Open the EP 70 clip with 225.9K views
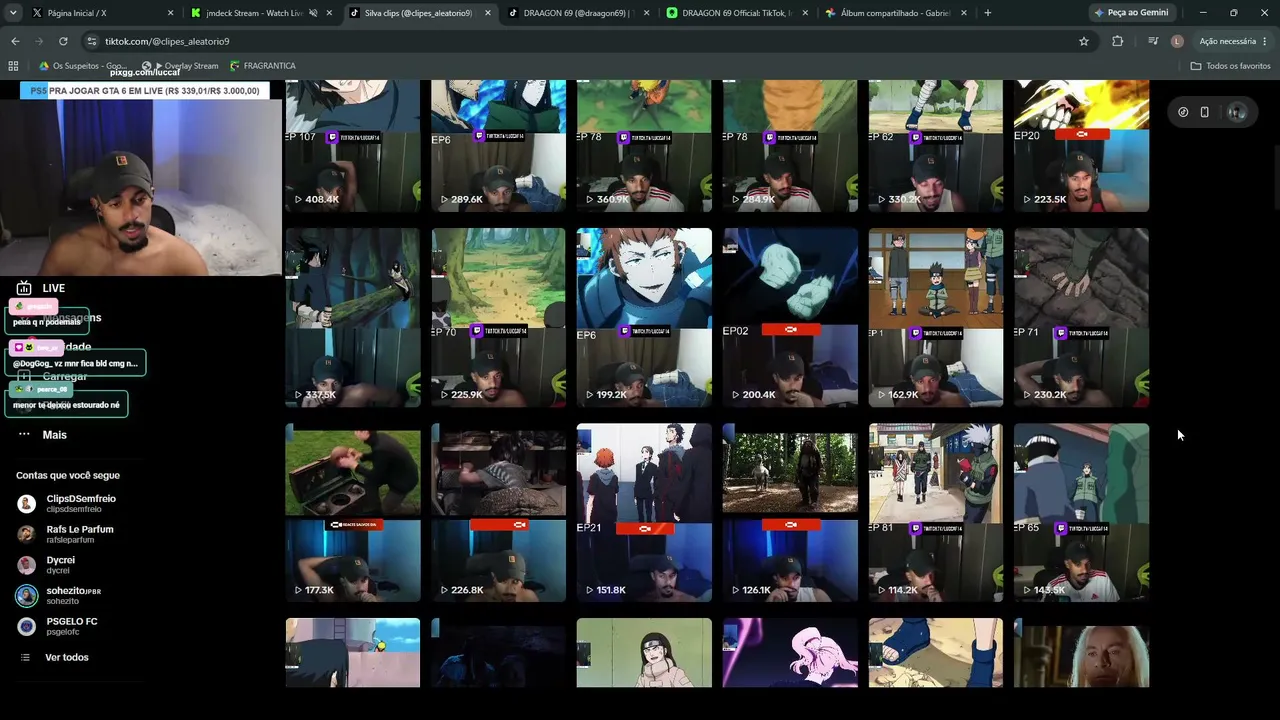The image size is (1280, 720). pos(498,317)
